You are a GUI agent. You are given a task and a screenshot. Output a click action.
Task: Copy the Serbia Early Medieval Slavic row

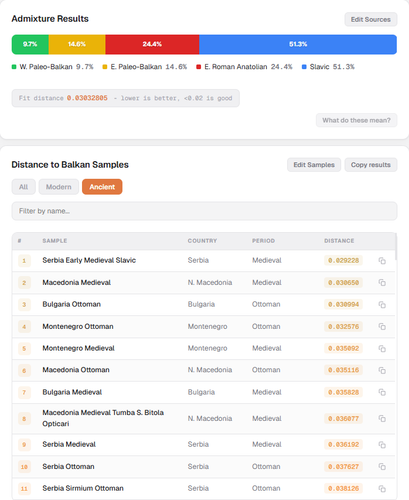tap(382, 261)
